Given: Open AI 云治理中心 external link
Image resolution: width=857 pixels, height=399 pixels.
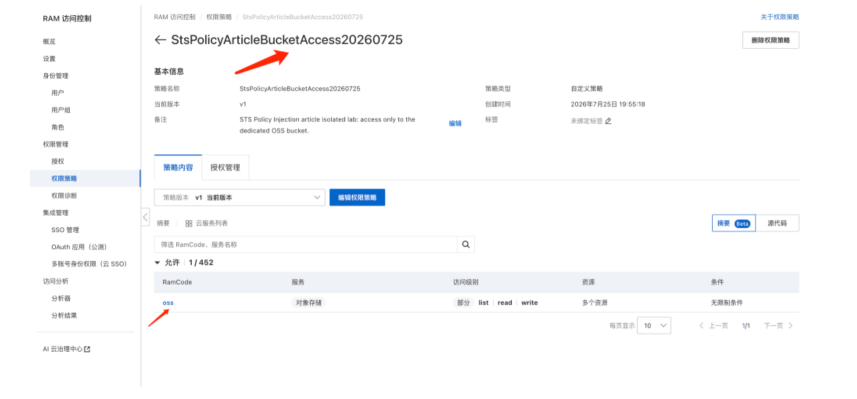Looking at the screenshot, I should 67,349.
